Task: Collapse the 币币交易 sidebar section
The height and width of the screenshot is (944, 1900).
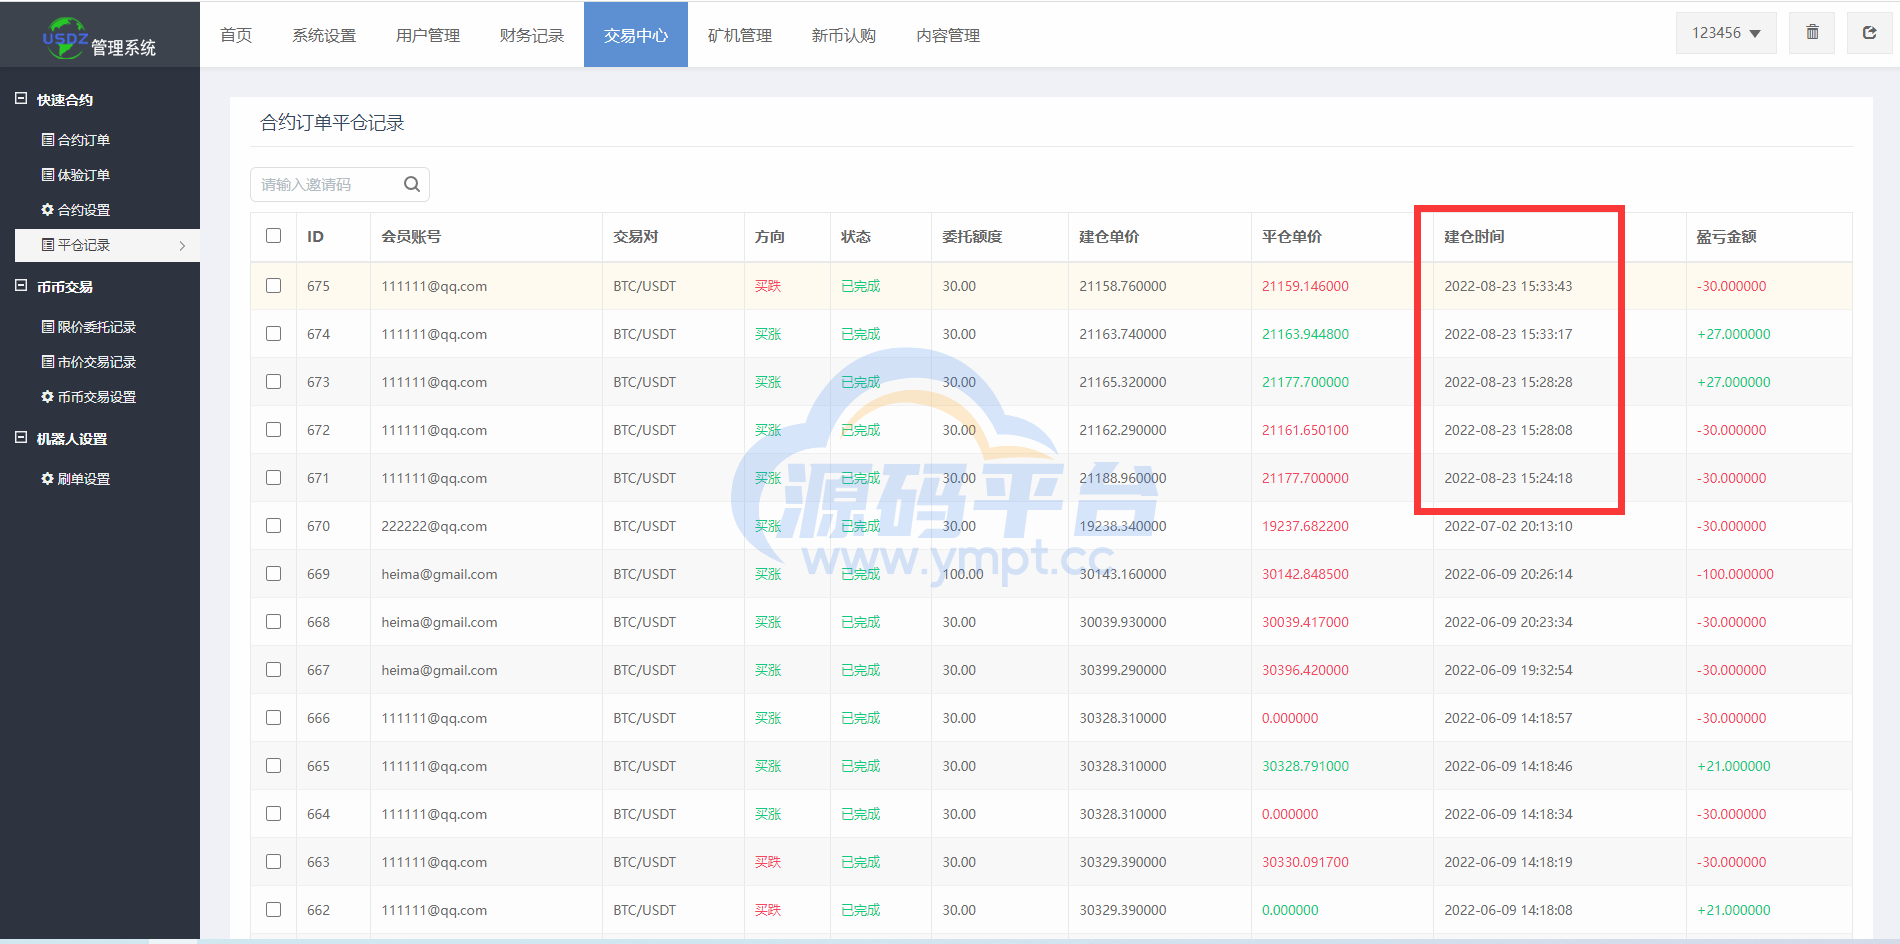Action: point(21,286)
